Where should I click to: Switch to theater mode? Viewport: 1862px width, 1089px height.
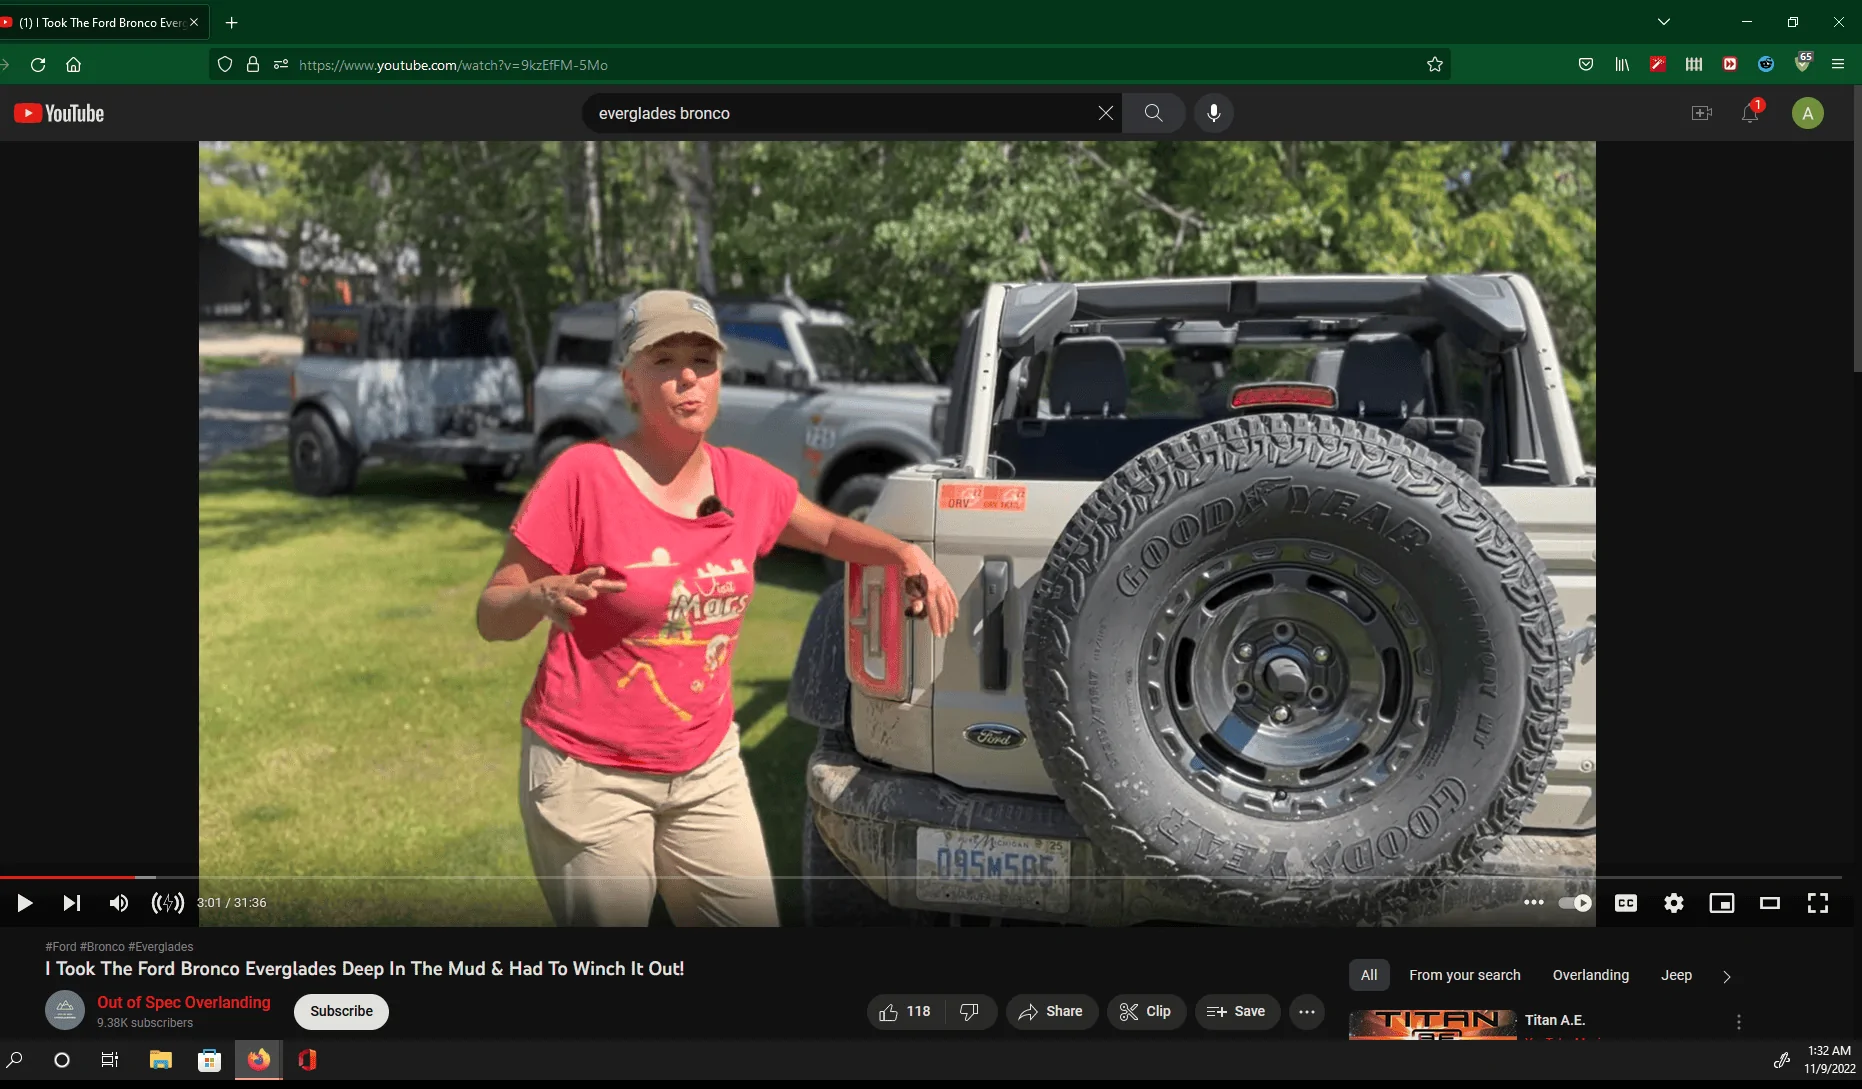[1770, 903]
